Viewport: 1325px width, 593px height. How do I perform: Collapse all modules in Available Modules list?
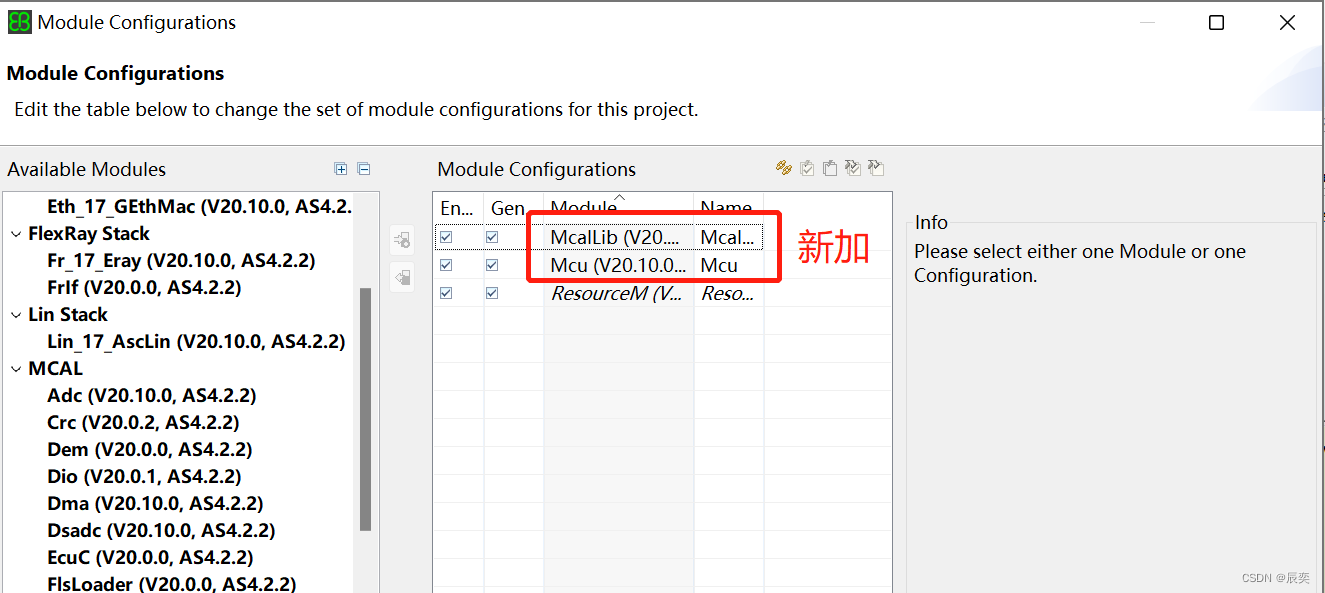click(364, 169)
